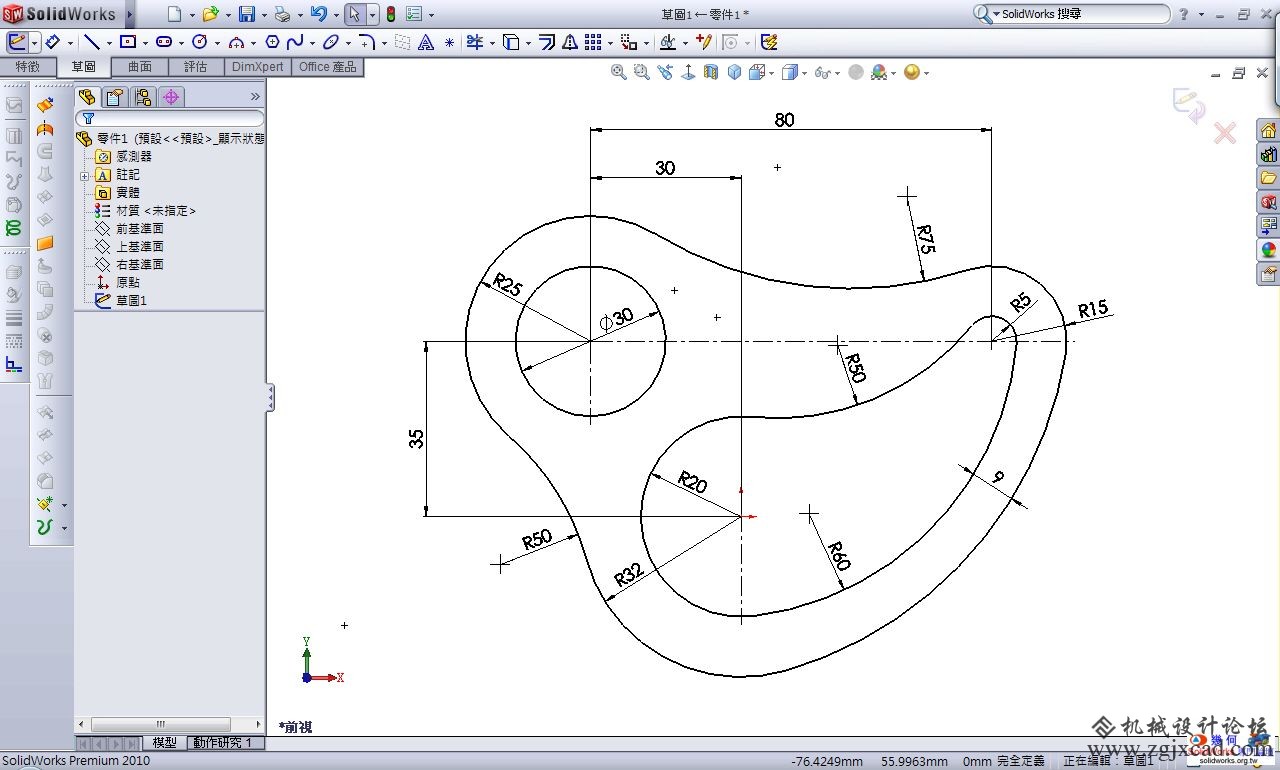Select the Ellipse sketch tool
Screen dimensions: 1280x770
point(330,42)
